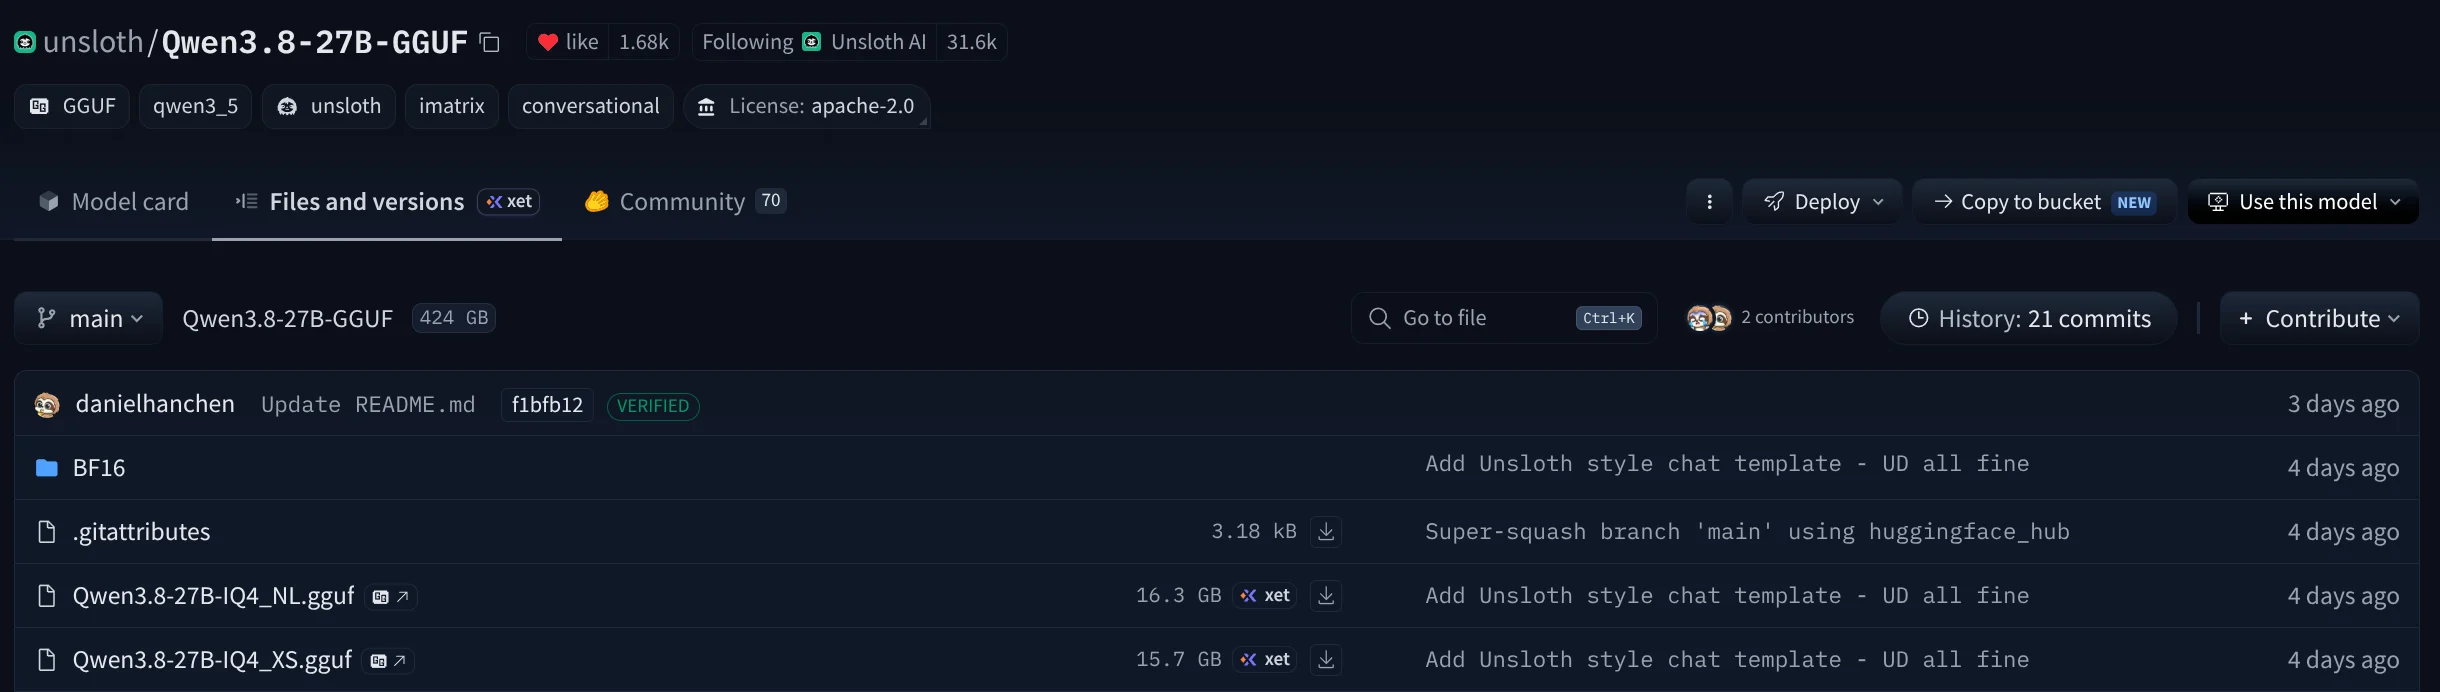
Task: Click Copy to bucket button
Action: tap(2044, 202)
